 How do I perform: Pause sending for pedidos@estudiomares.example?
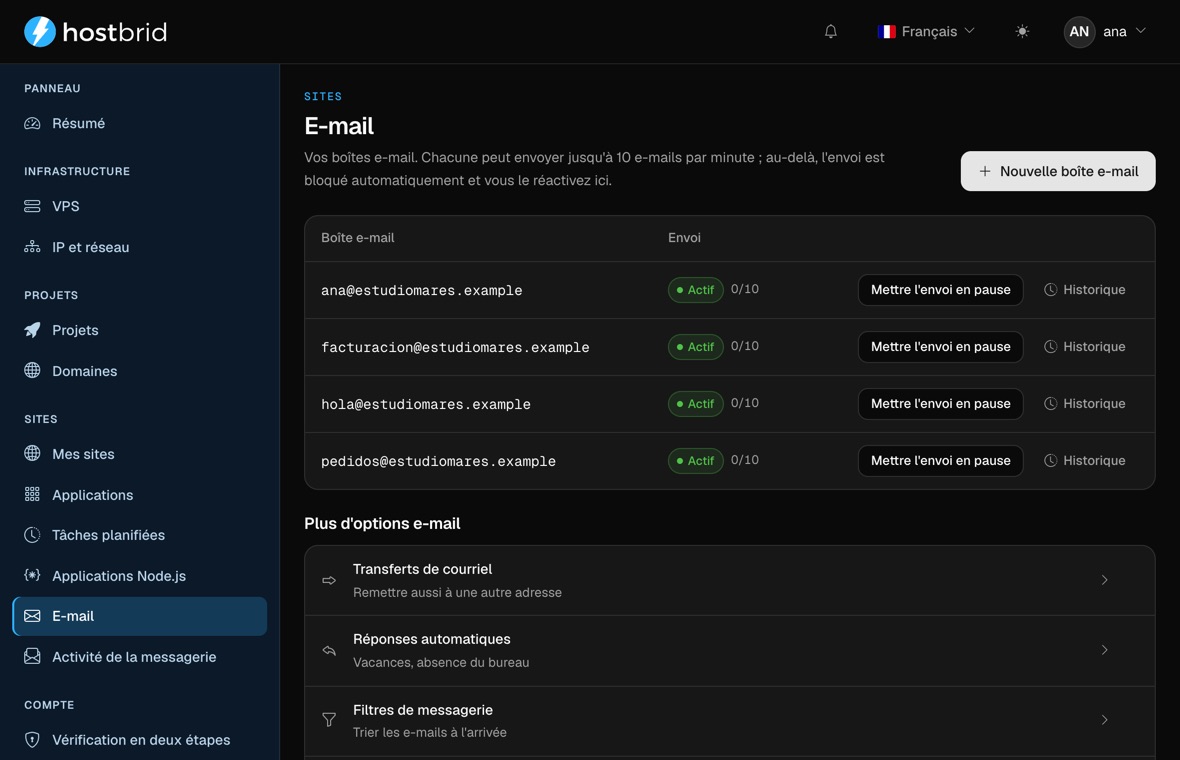tap(941, 461)
